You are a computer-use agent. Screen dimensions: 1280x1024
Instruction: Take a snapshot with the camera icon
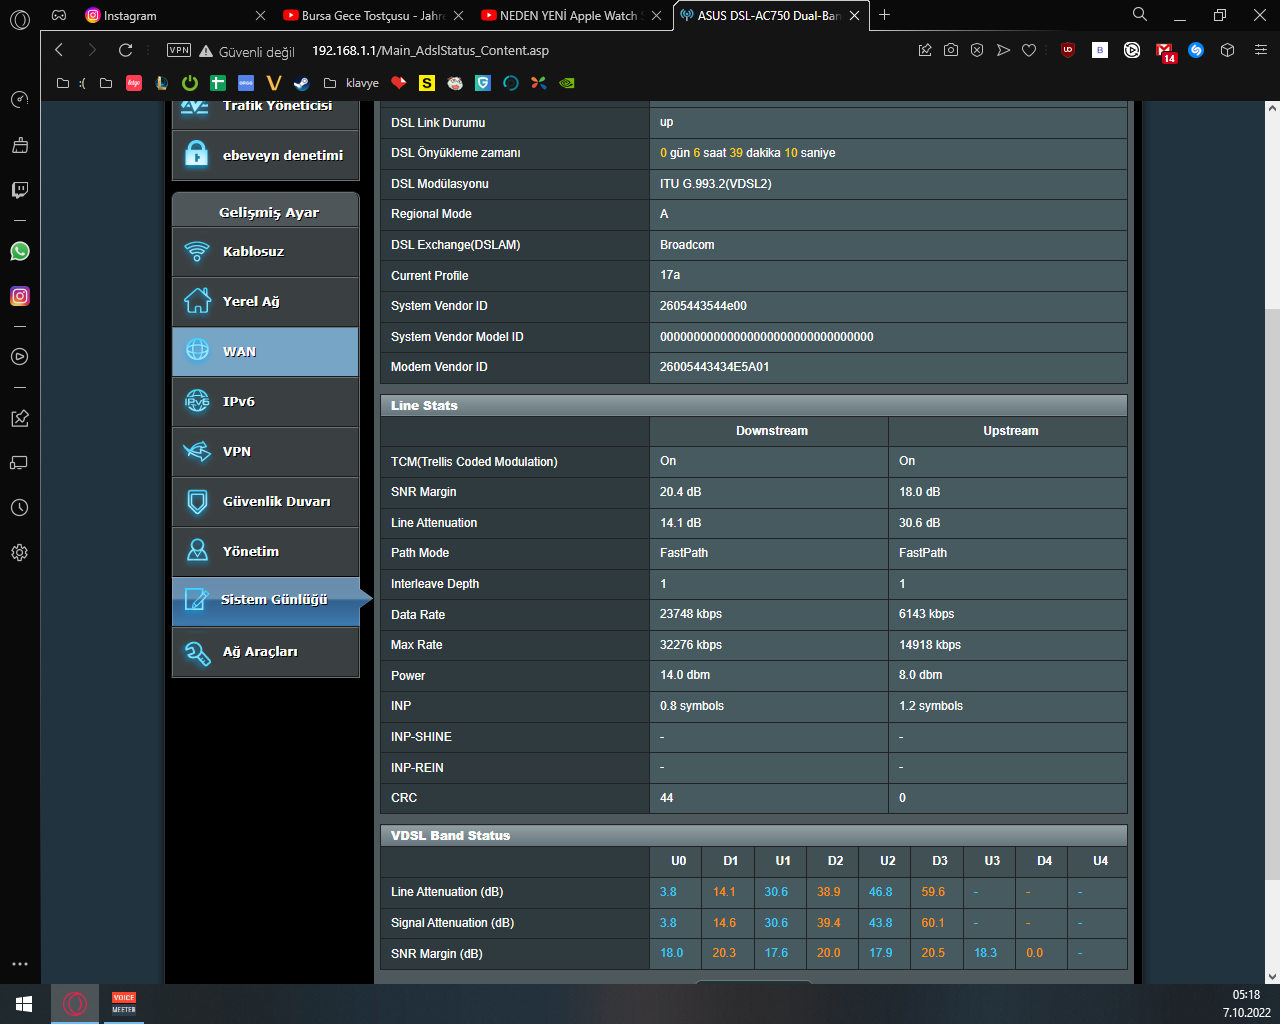pyautogui.click(x=951, y=50)
